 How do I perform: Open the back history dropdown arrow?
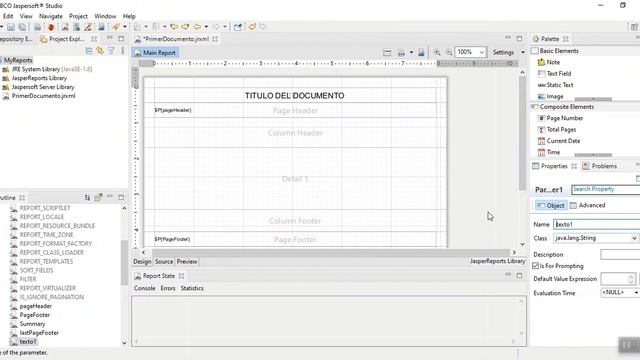206,27
